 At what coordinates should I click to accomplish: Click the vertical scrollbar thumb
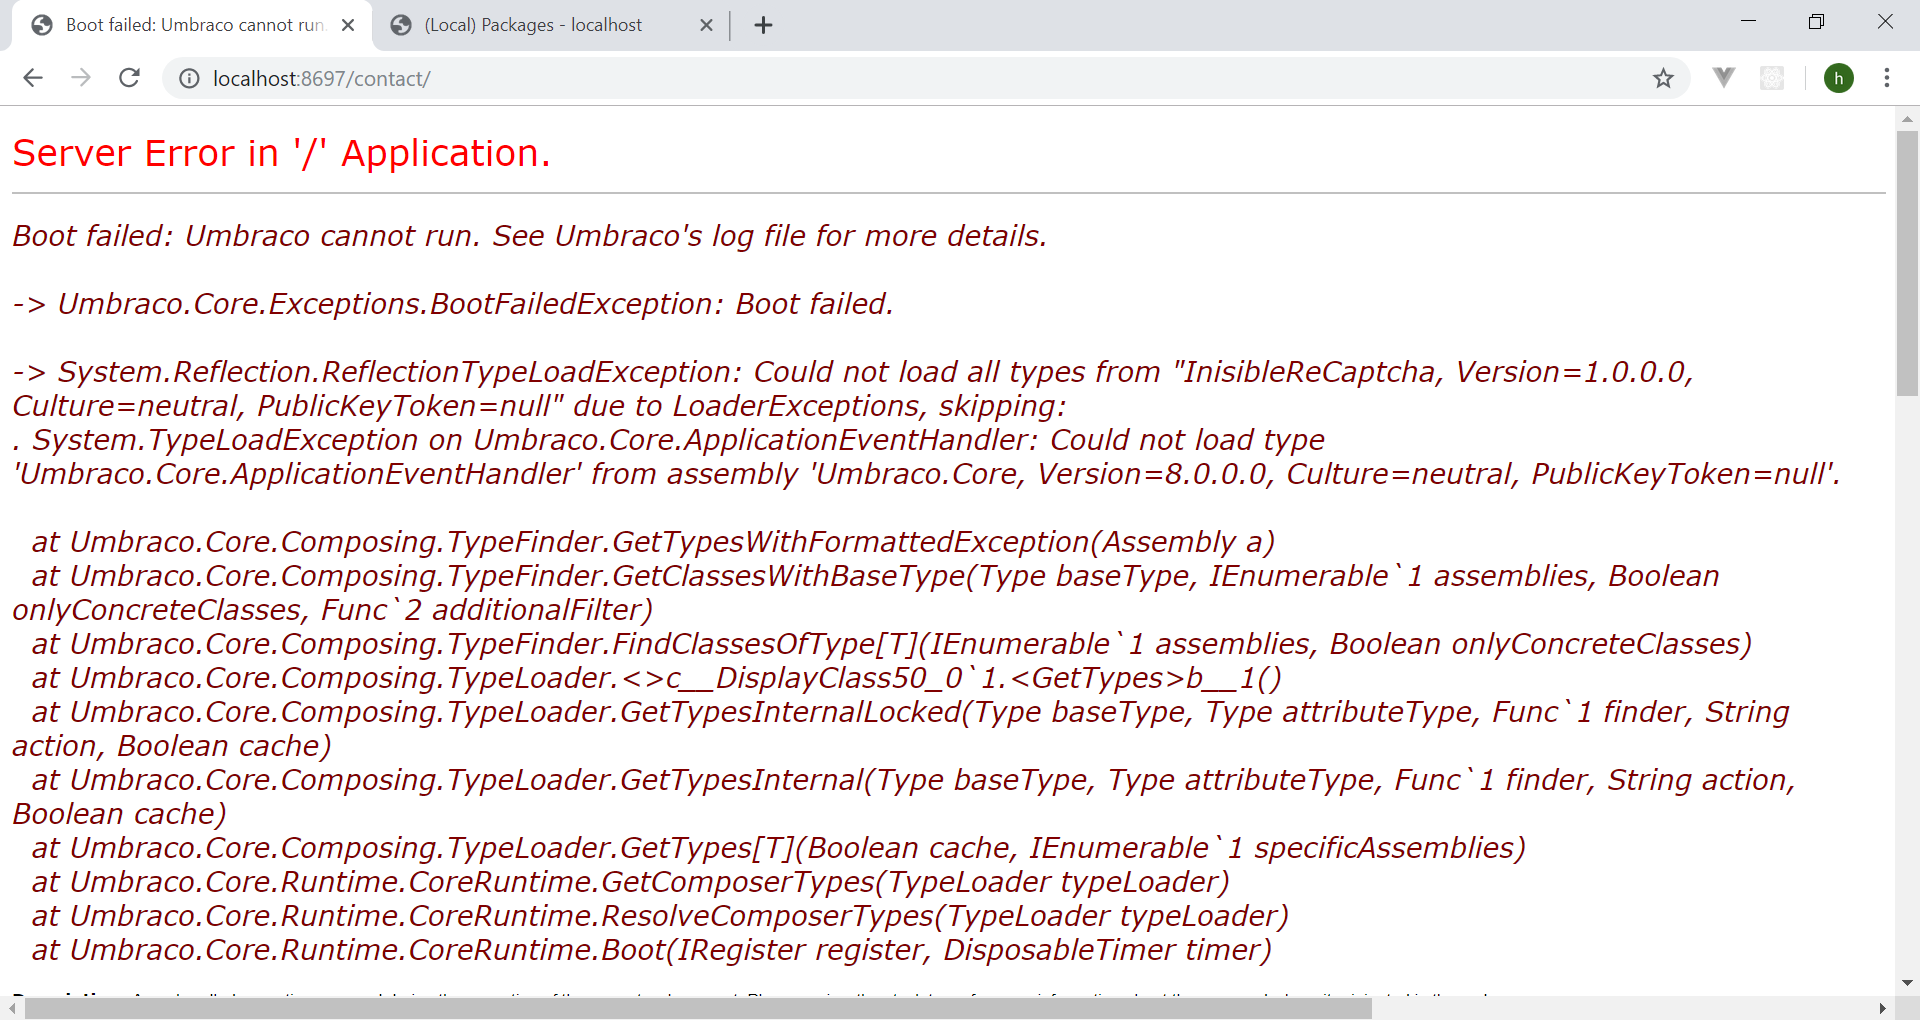point(1907,262)
